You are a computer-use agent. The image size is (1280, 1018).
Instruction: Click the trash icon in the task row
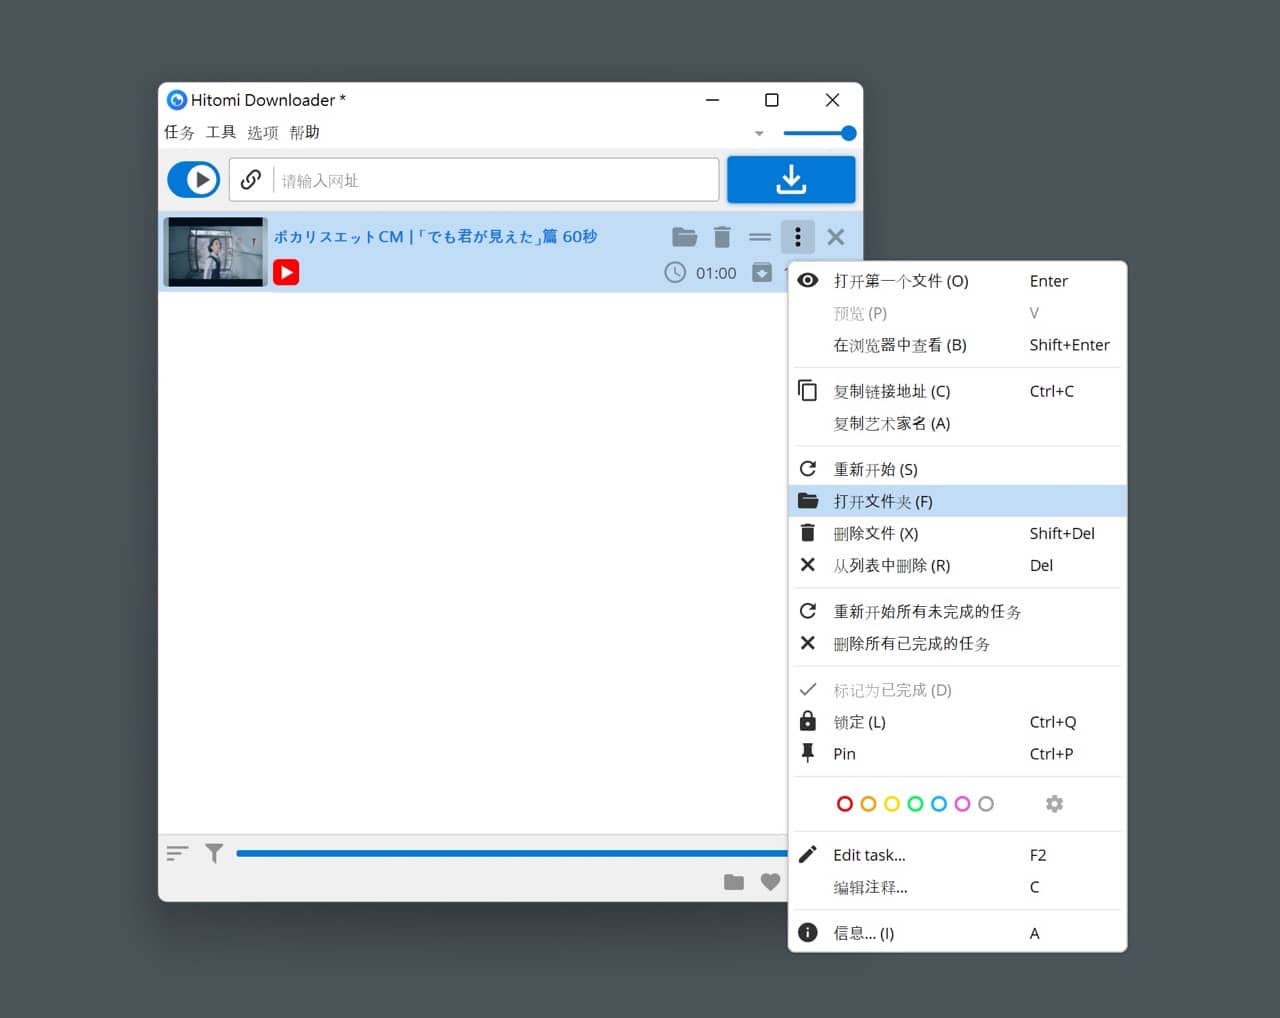pyautogui.click(x=722, y=237)
